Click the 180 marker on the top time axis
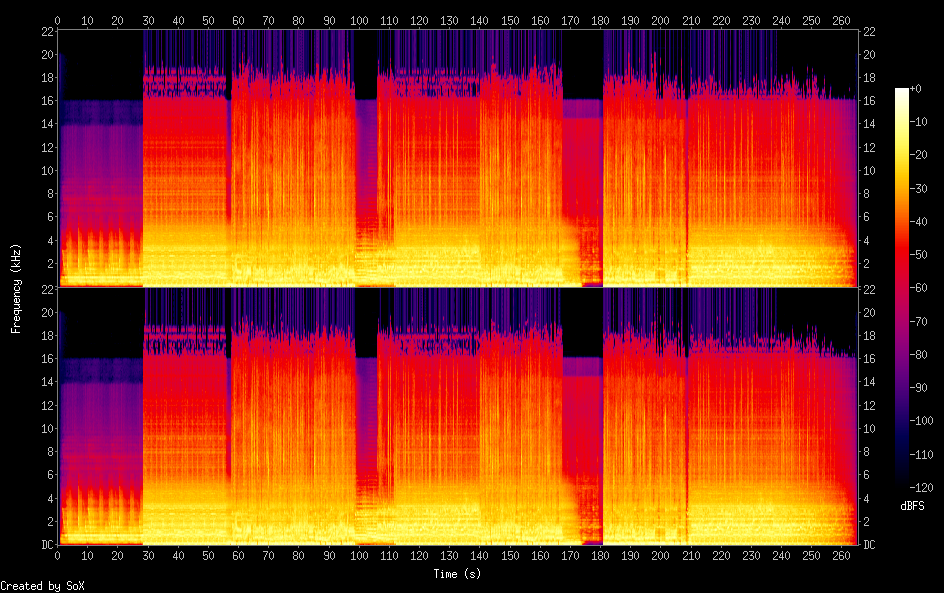The width and height of the screenshot is (944, 593). 600,20
